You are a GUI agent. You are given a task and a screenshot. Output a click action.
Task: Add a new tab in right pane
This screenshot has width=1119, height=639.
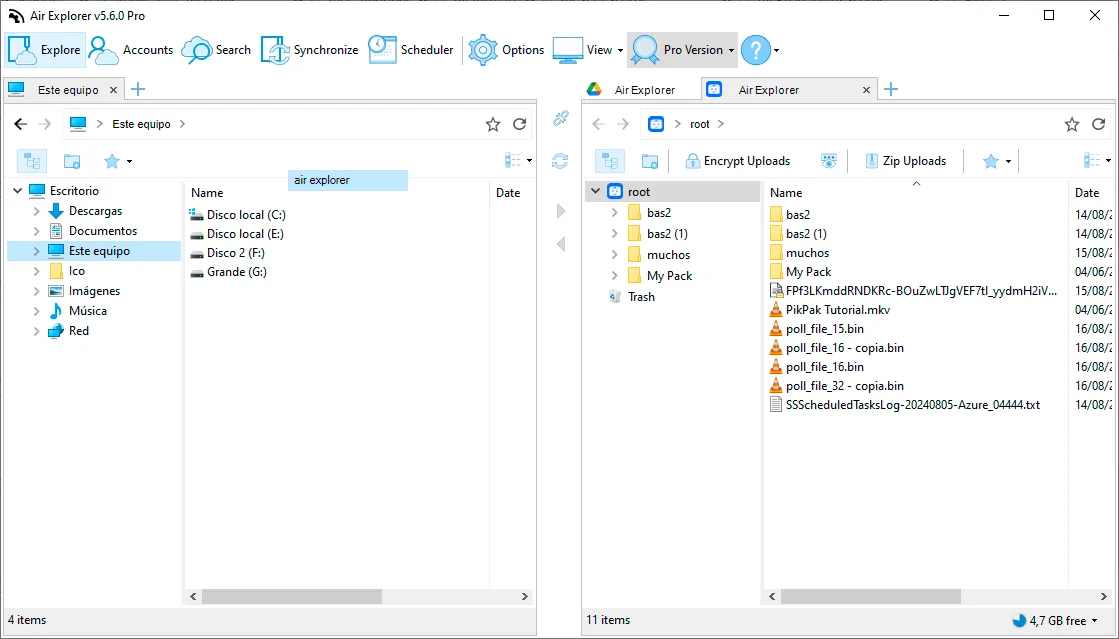click(x=891, y=89)
